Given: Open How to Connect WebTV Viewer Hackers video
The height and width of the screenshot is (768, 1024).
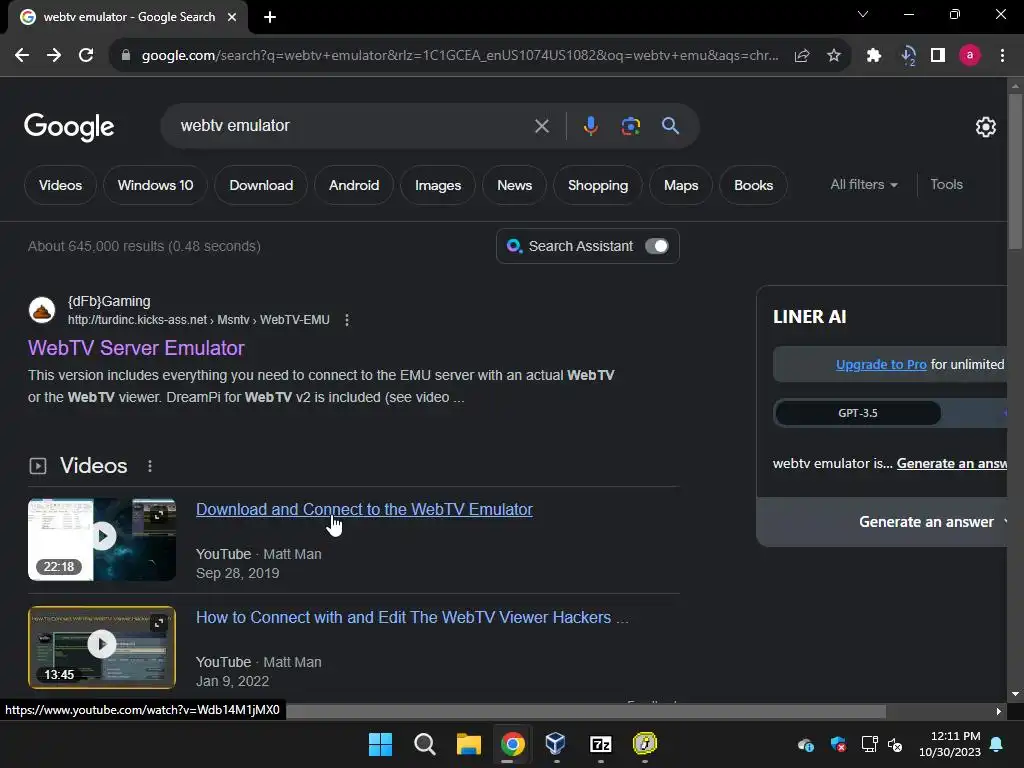Looking at the screenshot, I should (412, 618).
